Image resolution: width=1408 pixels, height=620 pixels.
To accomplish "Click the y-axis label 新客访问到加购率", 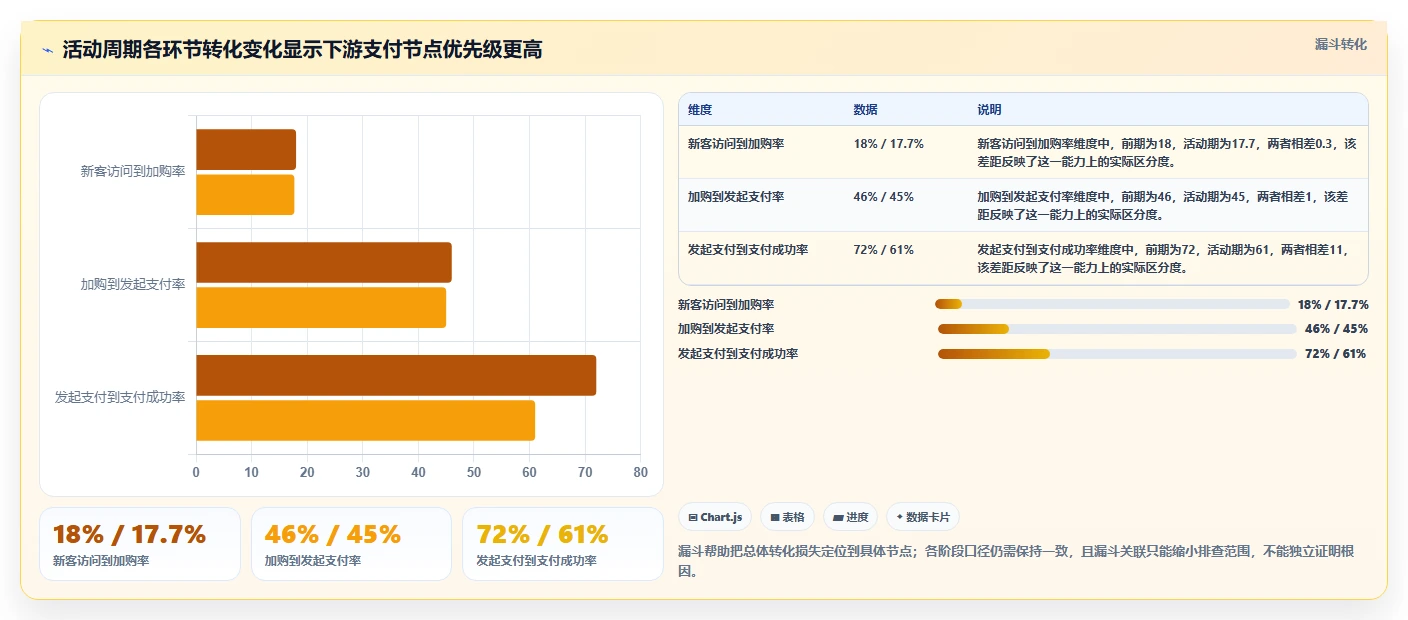I will click(x=133, y=172).
